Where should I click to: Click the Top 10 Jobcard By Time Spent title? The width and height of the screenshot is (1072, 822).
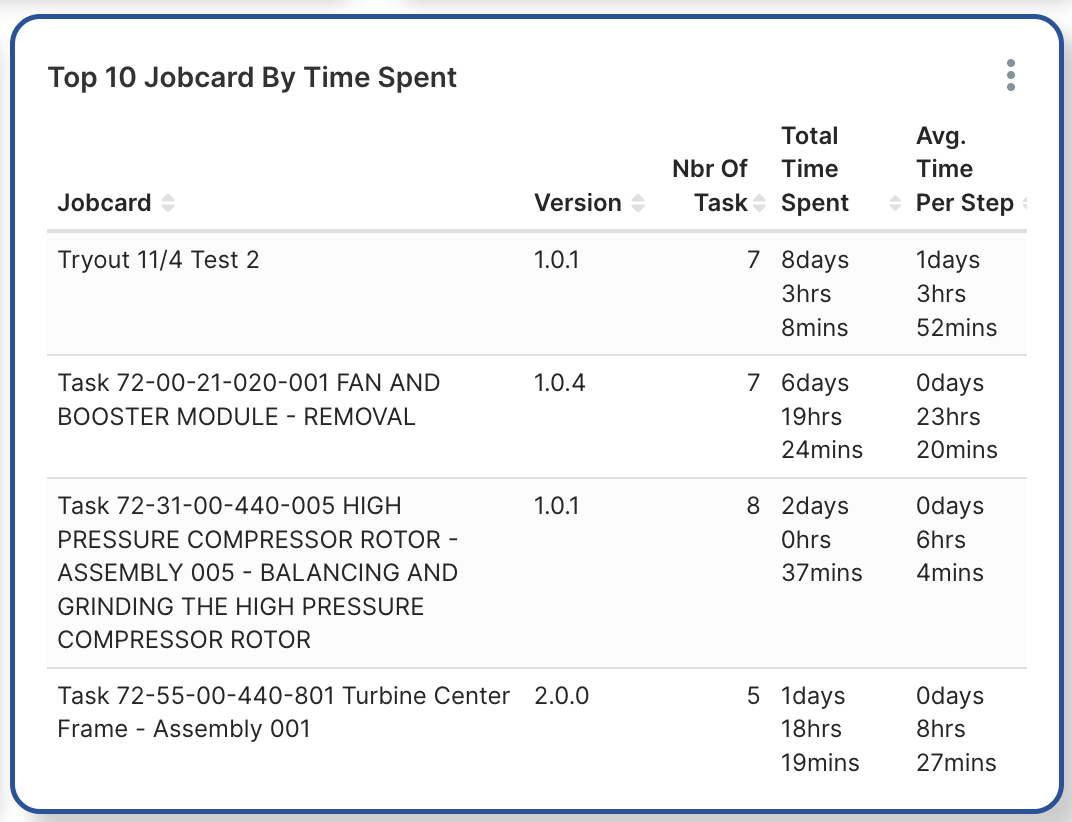(x=252, y=77)
